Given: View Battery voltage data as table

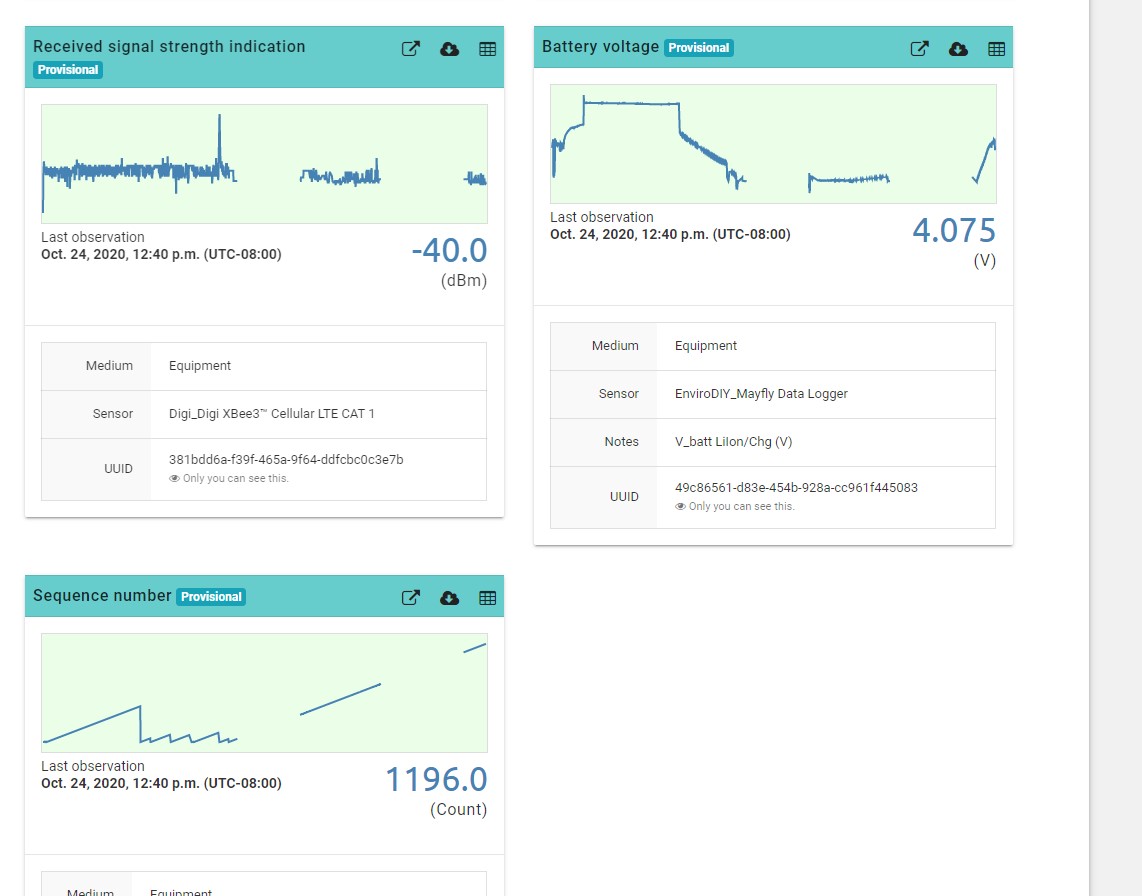Looking at the screenshot, I should [996, 48].
